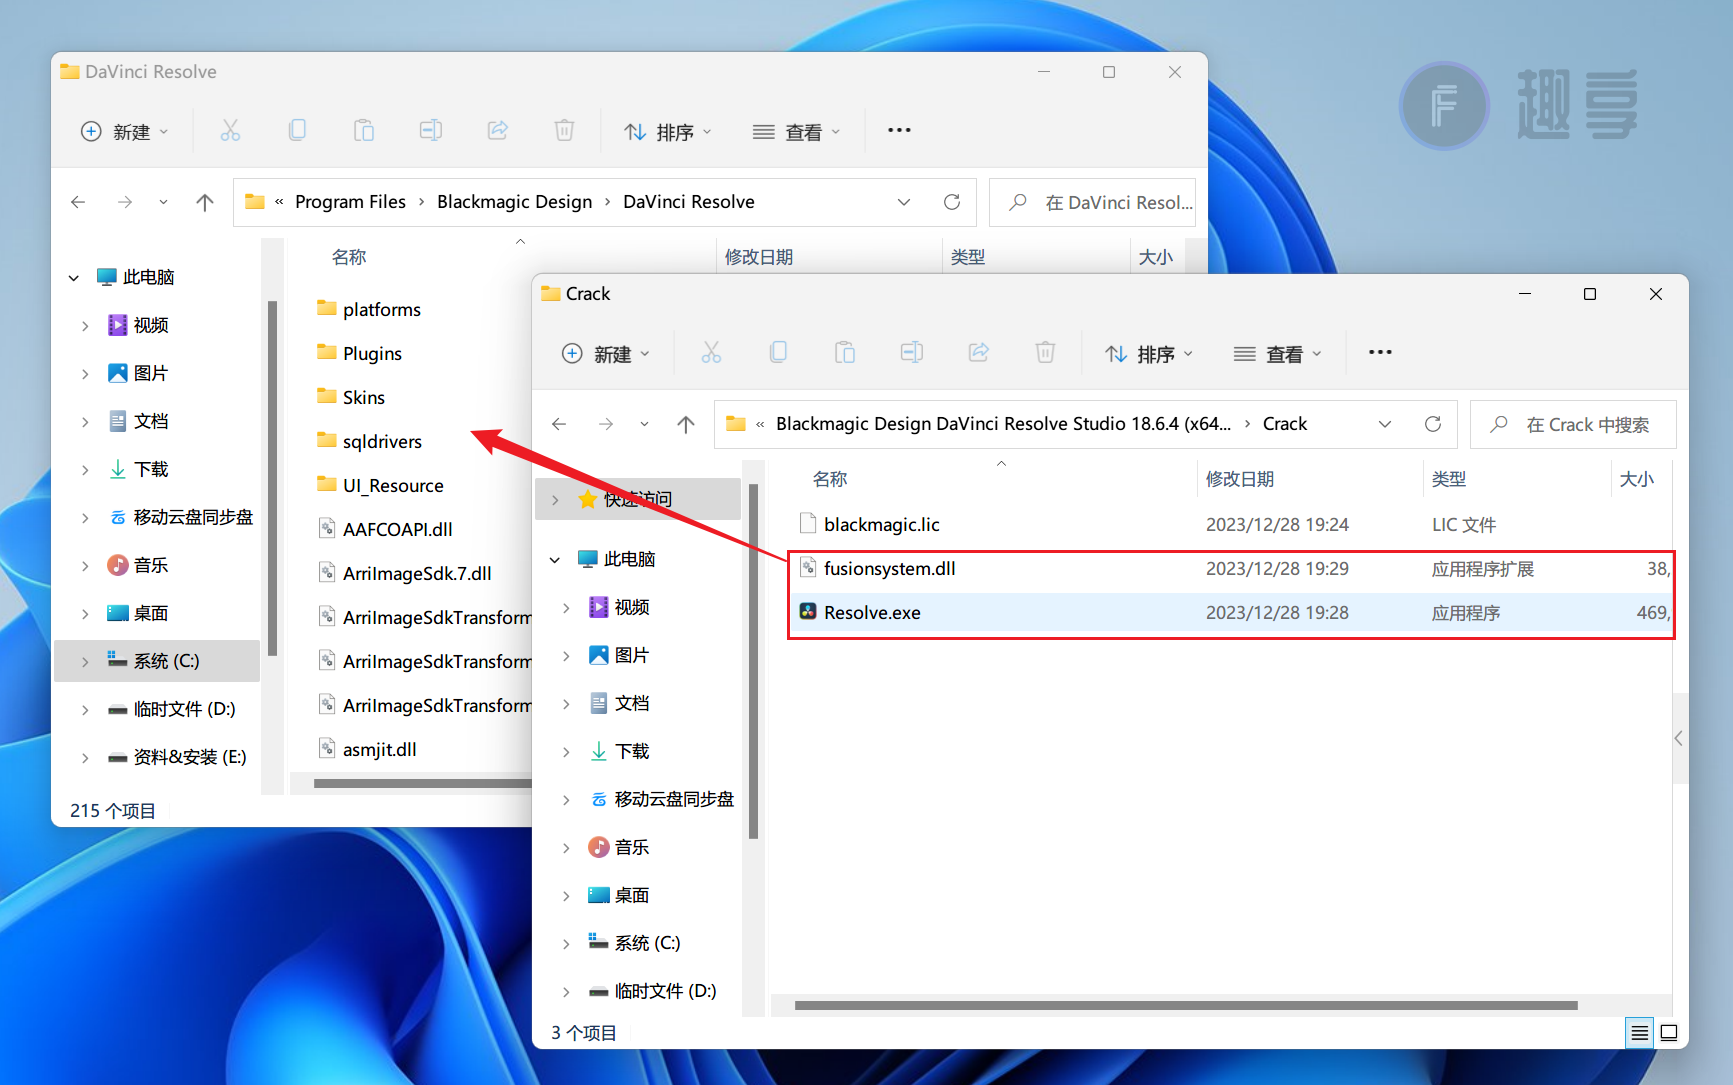
Task: Switch Crack window to details view layout
Action: pyautogui.click(x=1640, y=1033)
